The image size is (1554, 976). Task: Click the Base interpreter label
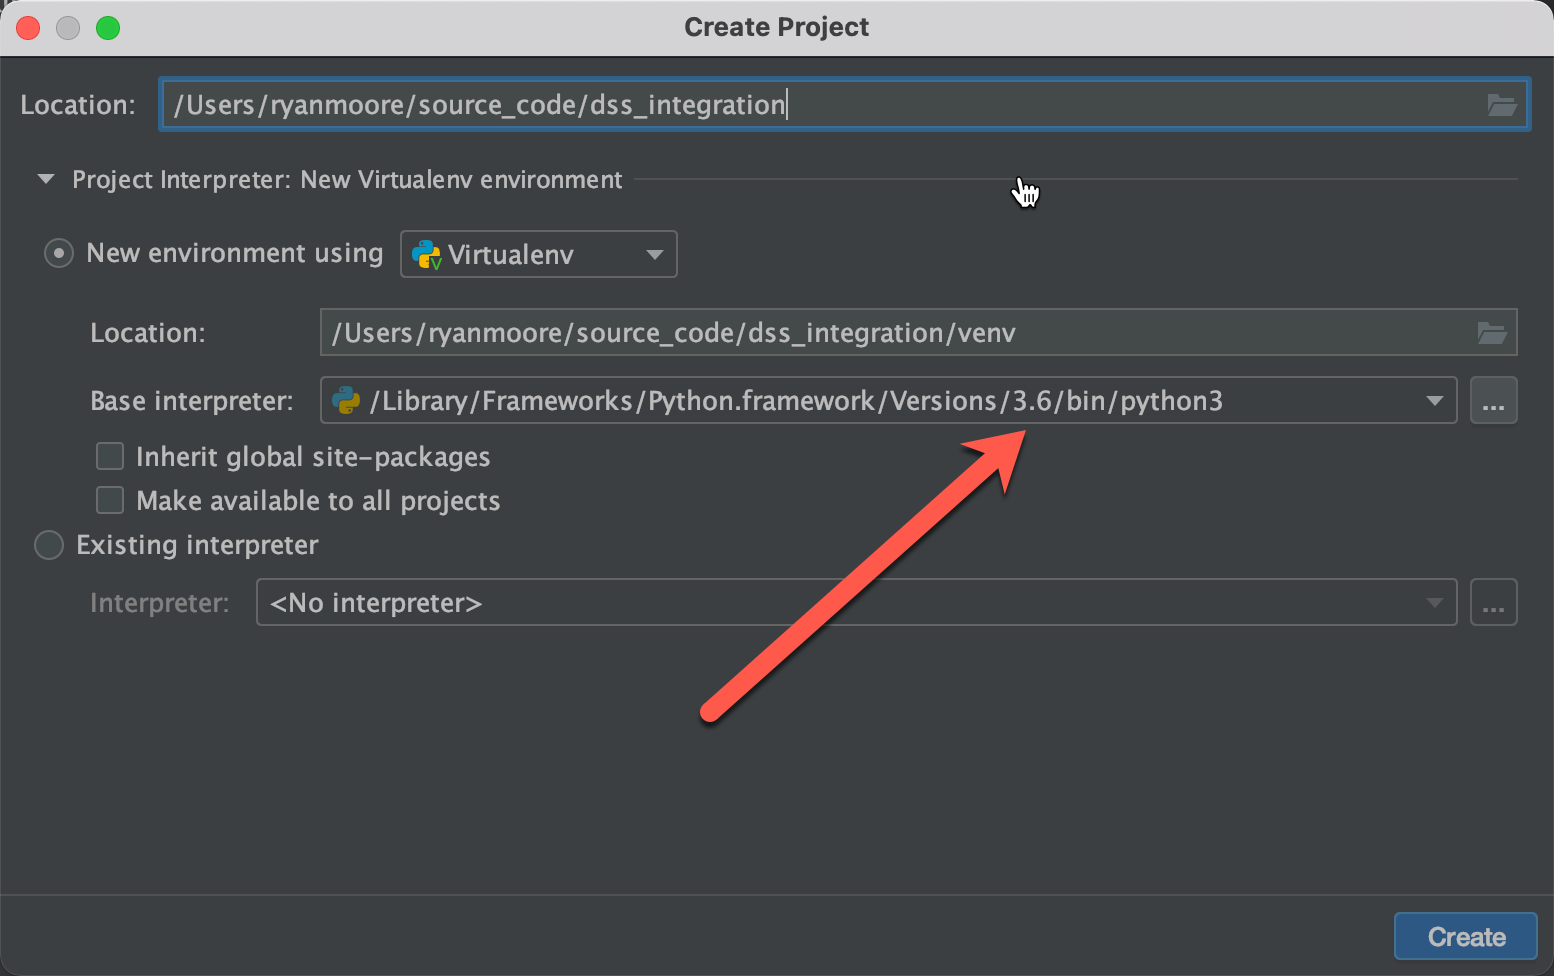[x=192, y=401]
